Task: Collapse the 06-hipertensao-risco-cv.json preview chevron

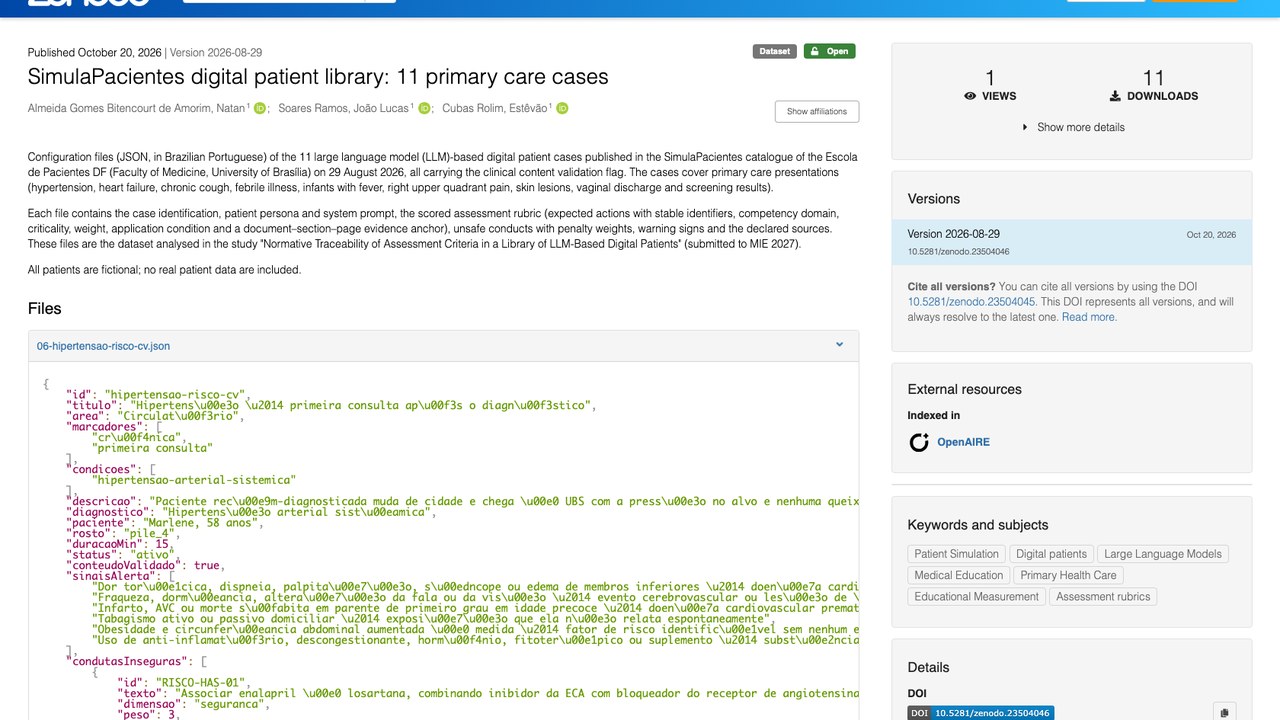Action: (x=839, y=345)
